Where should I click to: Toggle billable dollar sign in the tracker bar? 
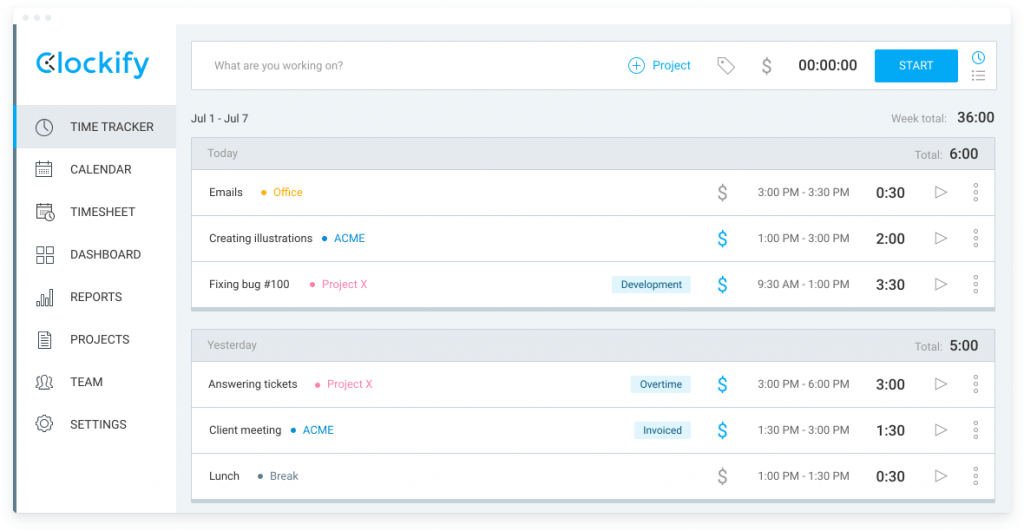tap(767, 65)
